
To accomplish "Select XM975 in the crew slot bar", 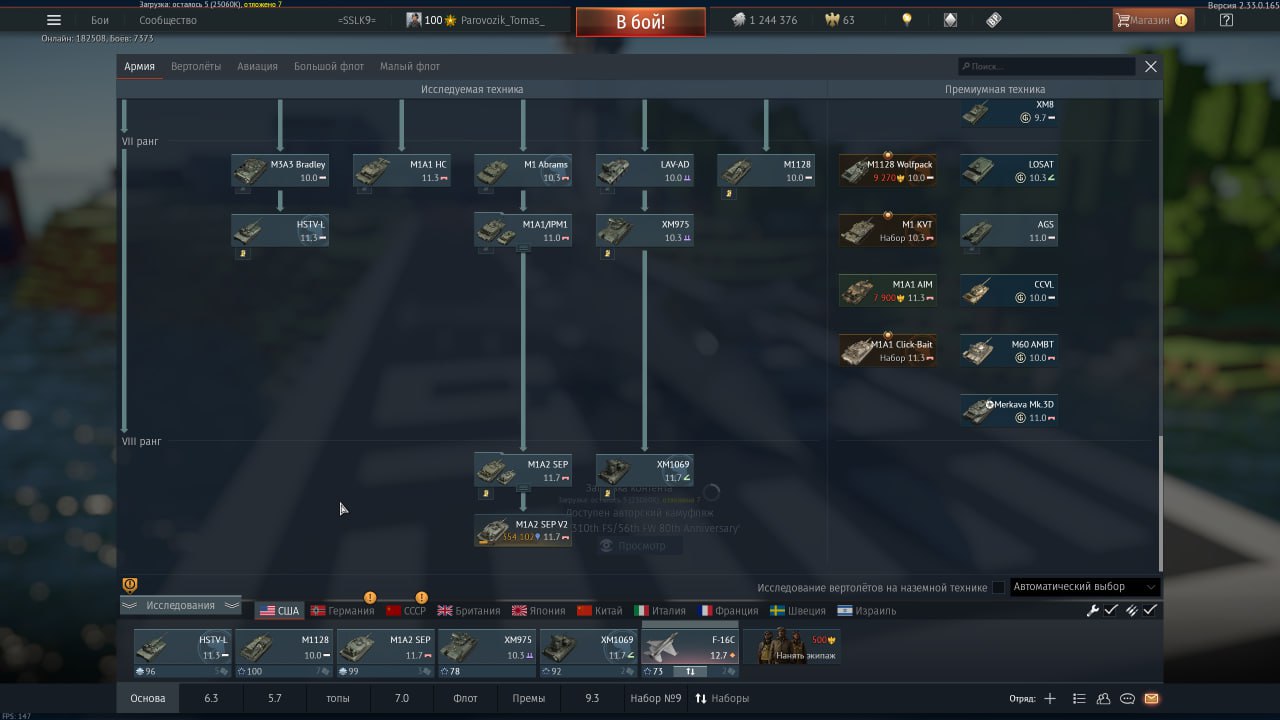I will [x=486, y=648].
